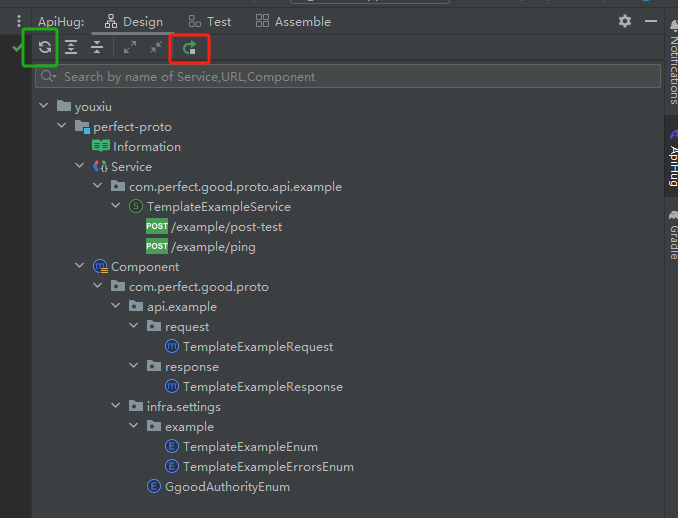This screenshot has width=678, height=518.
Task: Click the S icon of TemplateExampleService
Action: coord(136,206)
